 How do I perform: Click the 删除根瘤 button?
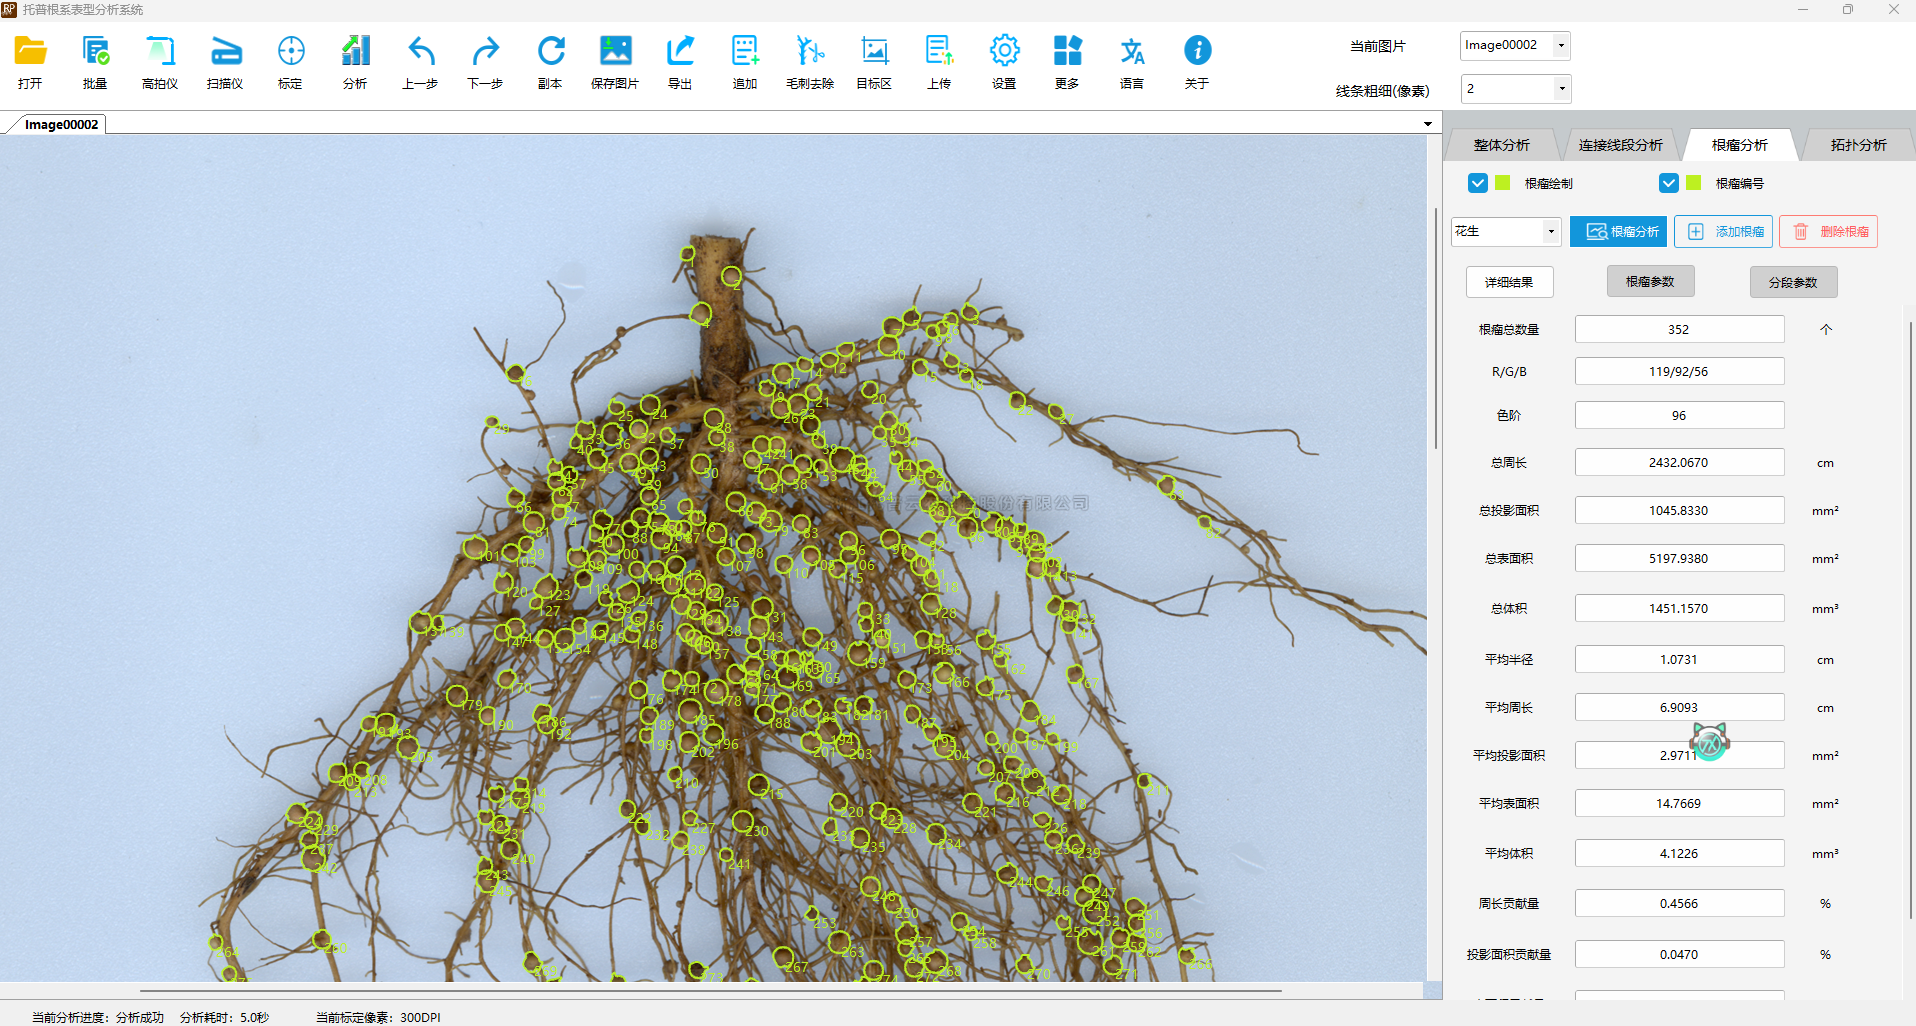pyautogui.click(x=1828, y=232)
